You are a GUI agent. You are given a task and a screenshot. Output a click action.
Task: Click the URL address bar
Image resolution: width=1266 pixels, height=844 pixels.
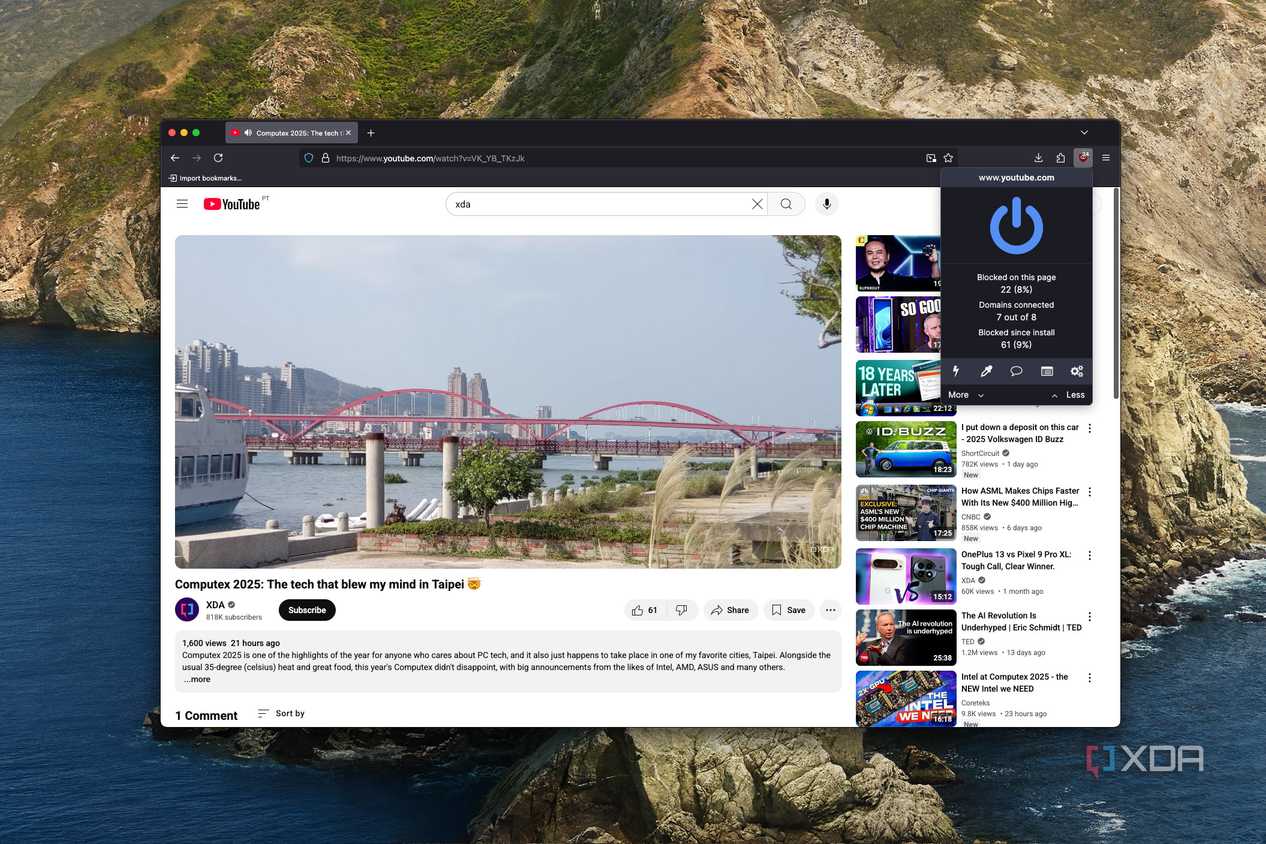coord(628,158)
